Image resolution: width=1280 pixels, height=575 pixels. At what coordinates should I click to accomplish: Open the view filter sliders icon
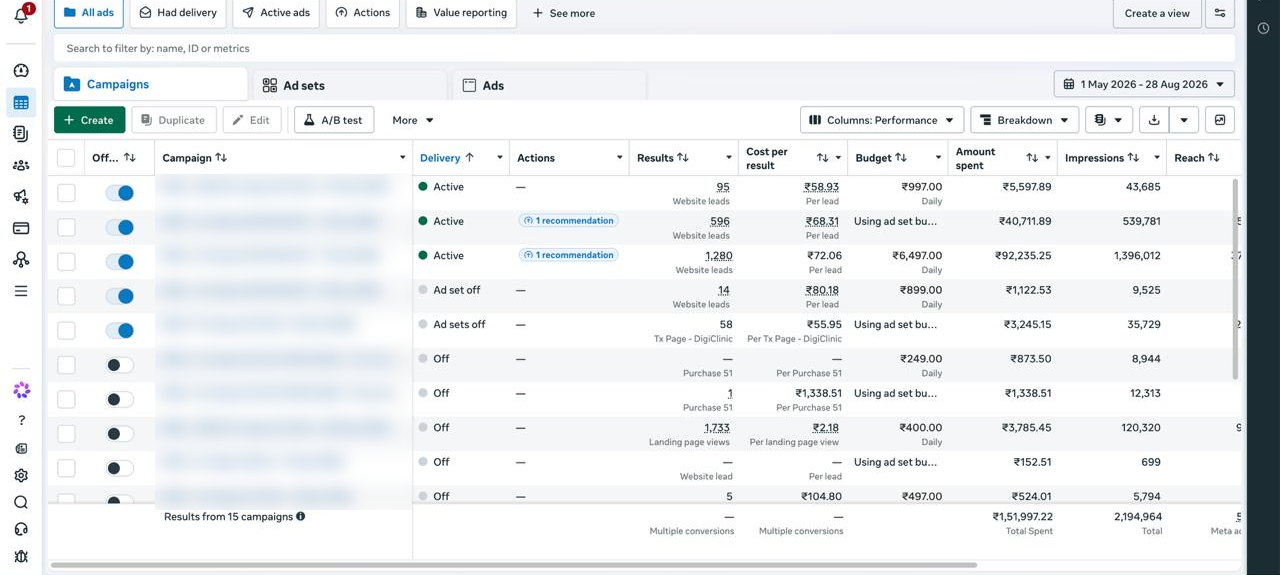coord(1220,13)
